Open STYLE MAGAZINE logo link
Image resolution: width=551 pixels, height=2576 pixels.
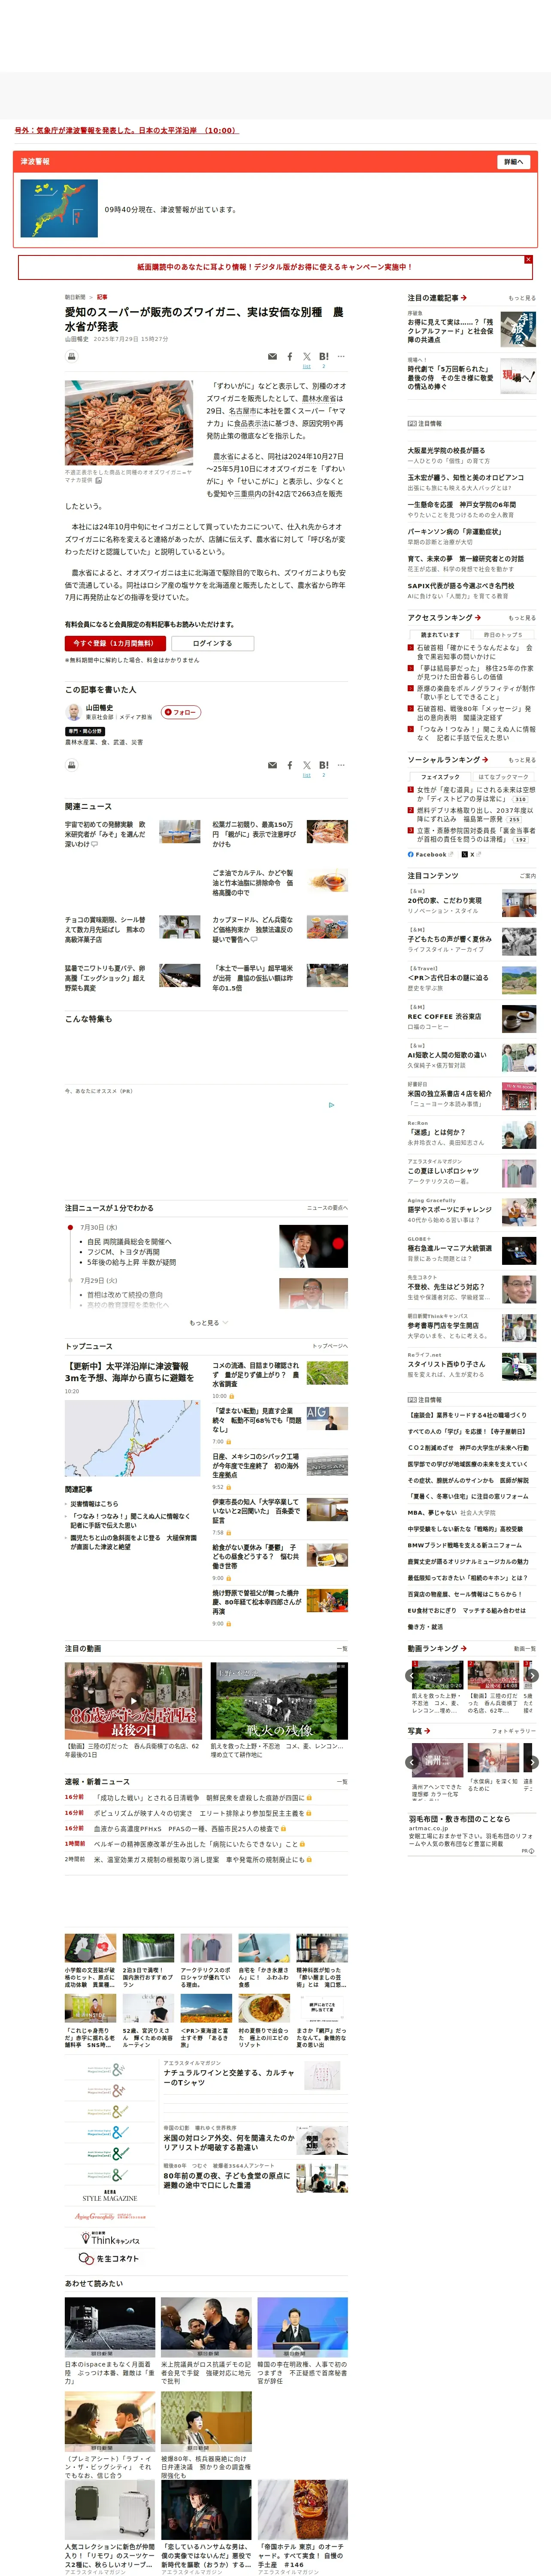tap(109, 2196)
